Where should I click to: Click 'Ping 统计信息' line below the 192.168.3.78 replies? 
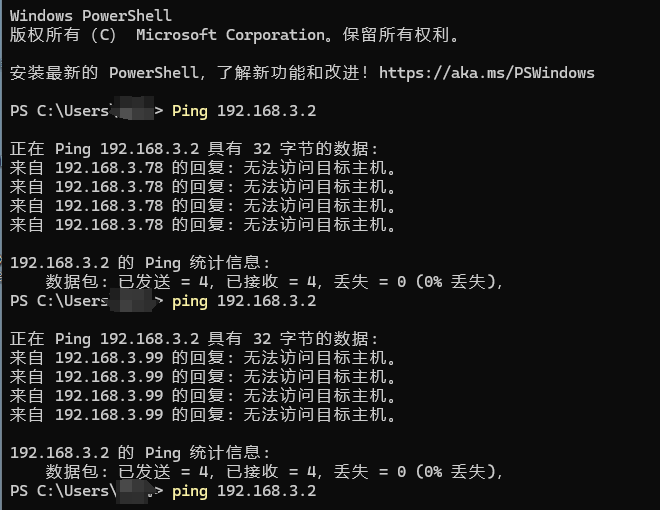[x=140, y=263]
